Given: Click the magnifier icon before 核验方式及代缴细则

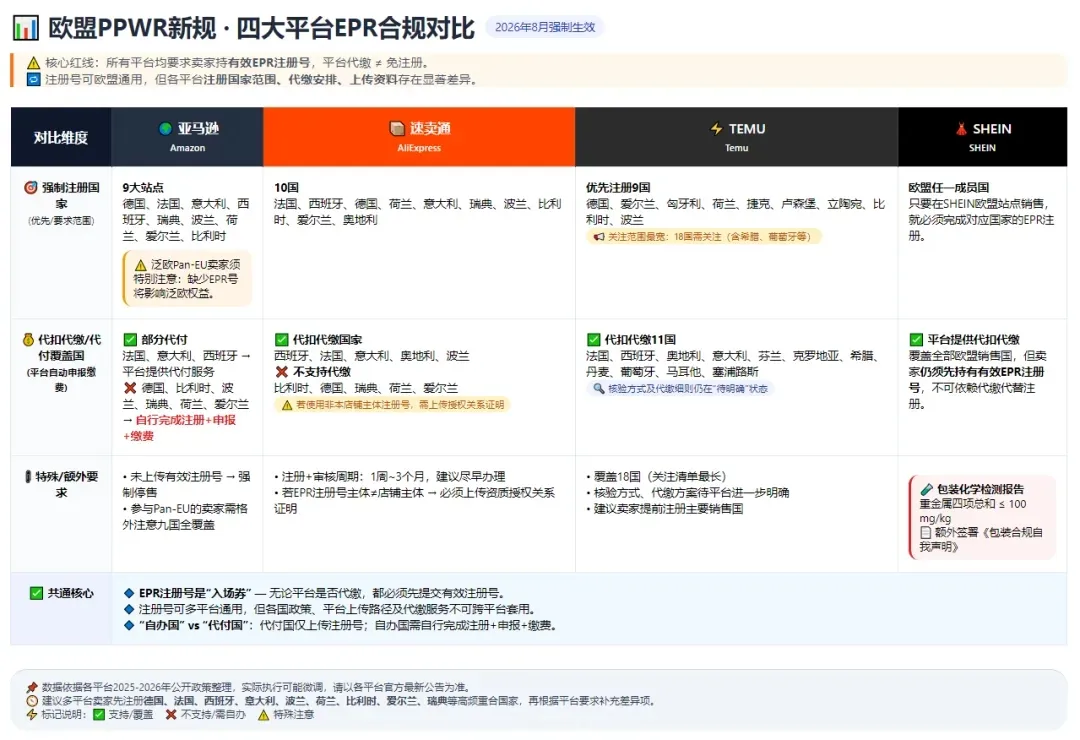Looking at the screenshot, I should [599, 389].
